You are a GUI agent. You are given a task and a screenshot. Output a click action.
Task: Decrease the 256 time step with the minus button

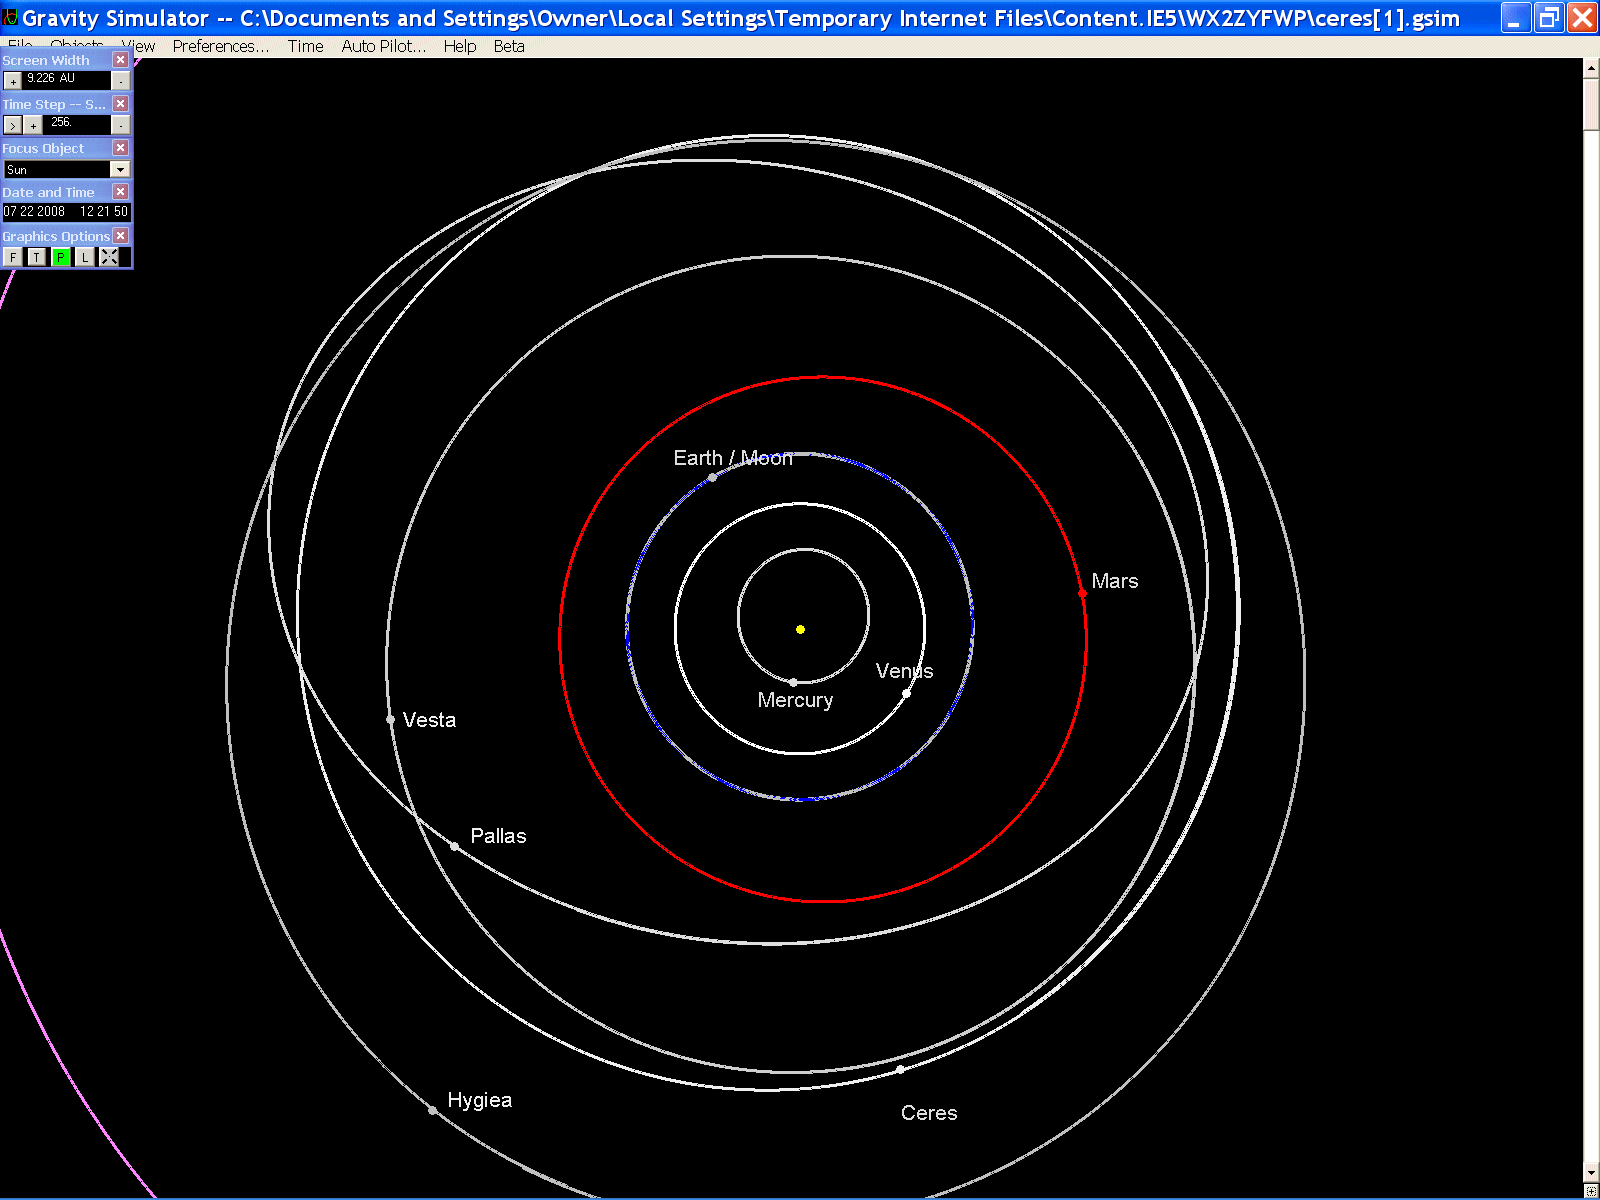click(x=120, y=125)
